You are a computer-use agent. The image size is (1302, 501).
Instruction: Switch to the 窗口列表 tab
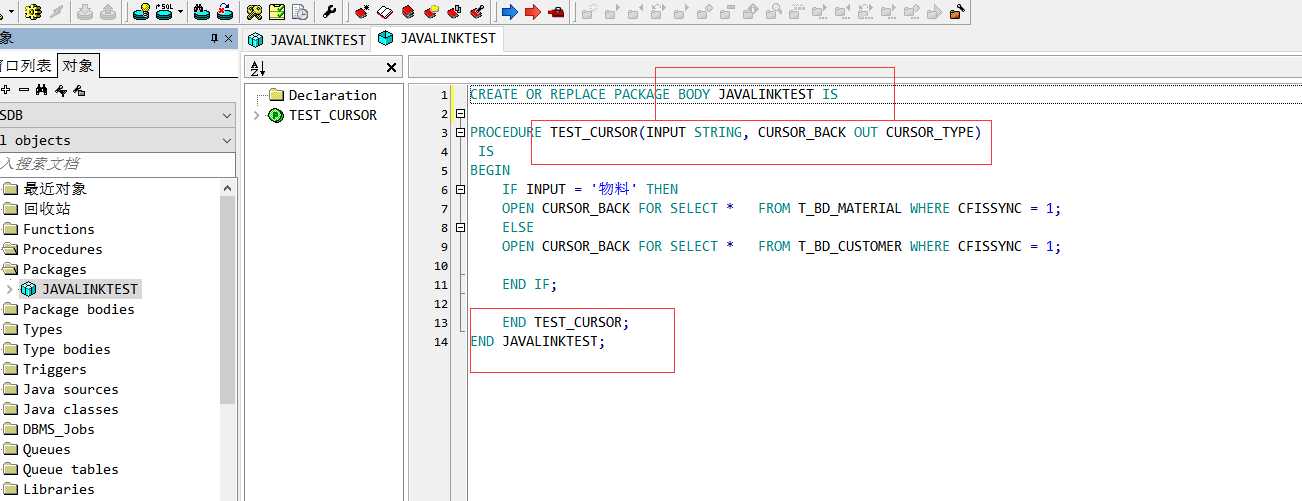[x=26, y=65]
